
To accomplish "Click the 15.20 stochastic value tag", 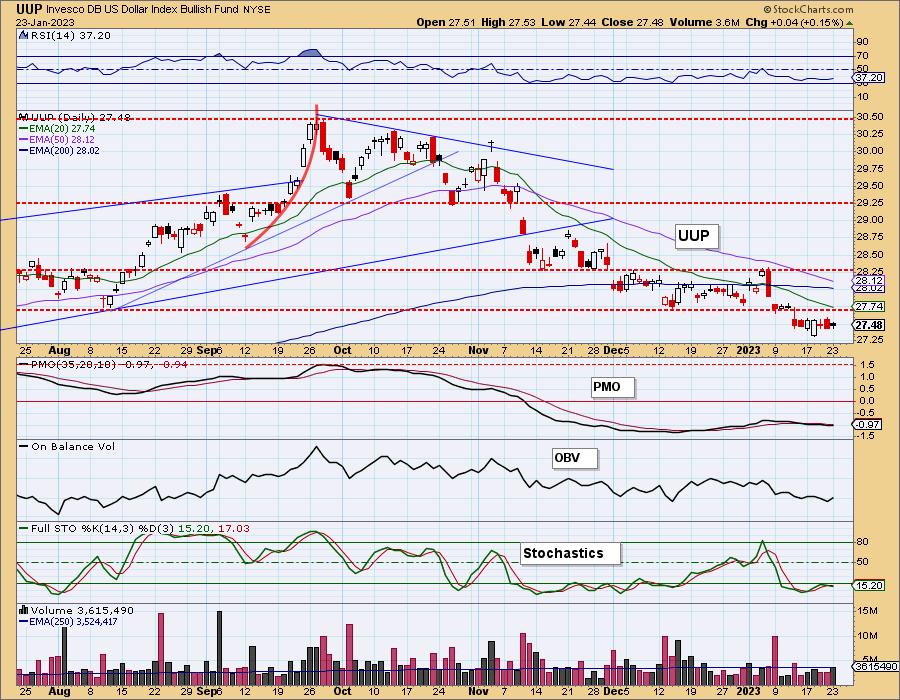I will point(868,586).
